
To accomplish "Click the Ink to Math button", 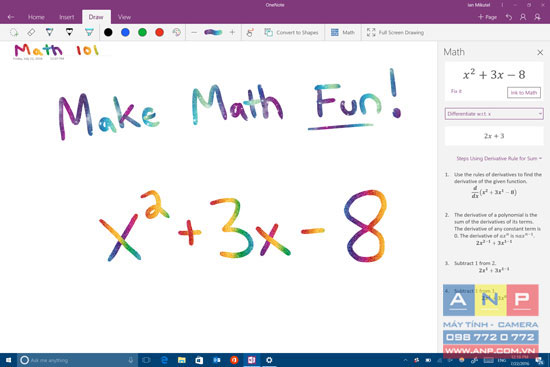I will coord(524,93).
